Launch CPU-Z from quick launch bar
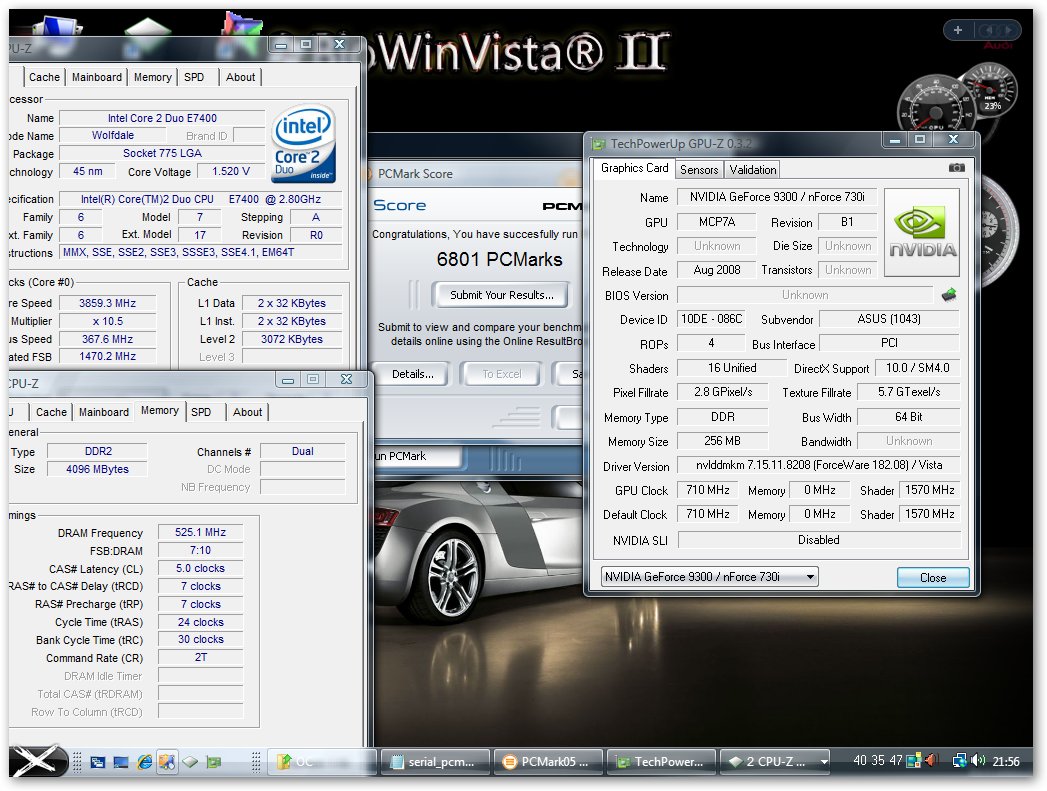 tap(190, 762)
